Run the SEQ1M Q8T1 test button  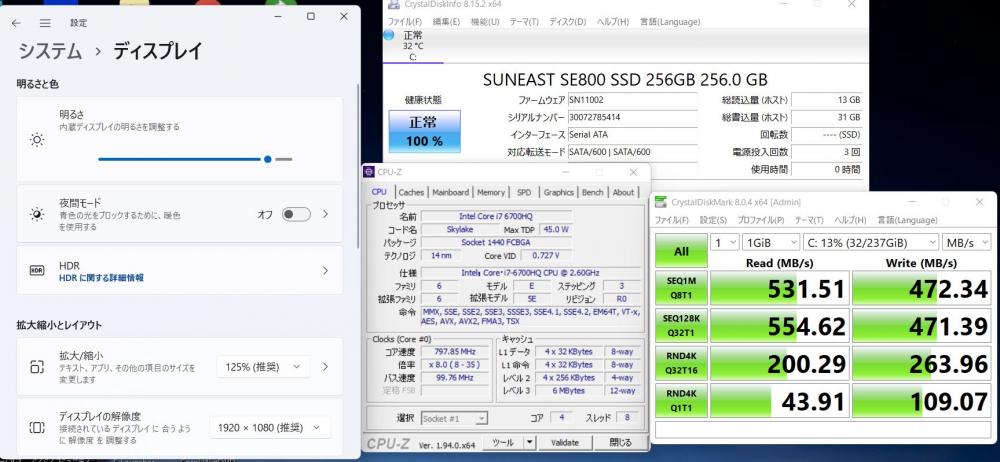[x=681, y=288]
